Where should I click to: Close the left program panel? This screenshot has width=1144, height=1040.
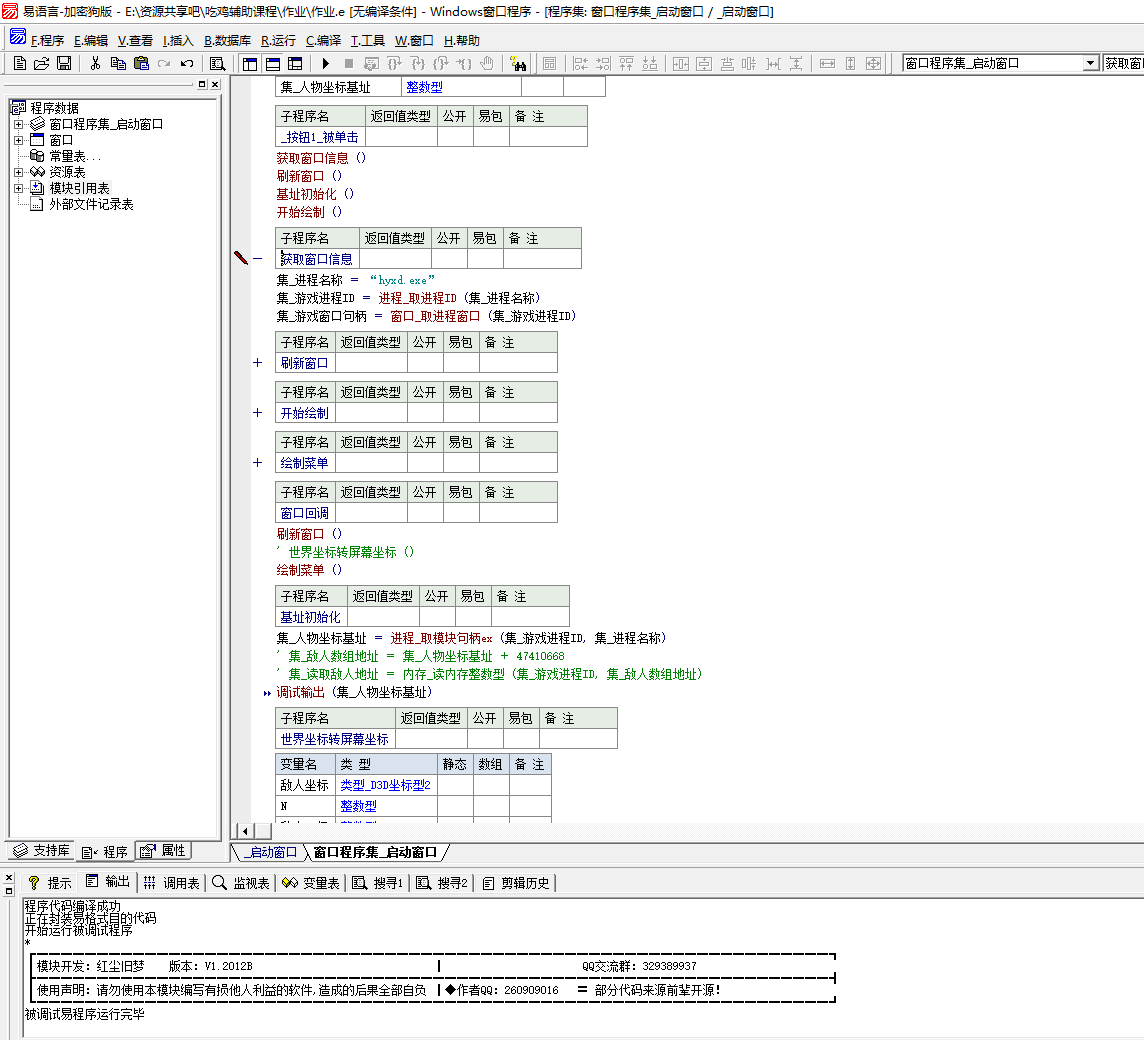coord(215,85)
